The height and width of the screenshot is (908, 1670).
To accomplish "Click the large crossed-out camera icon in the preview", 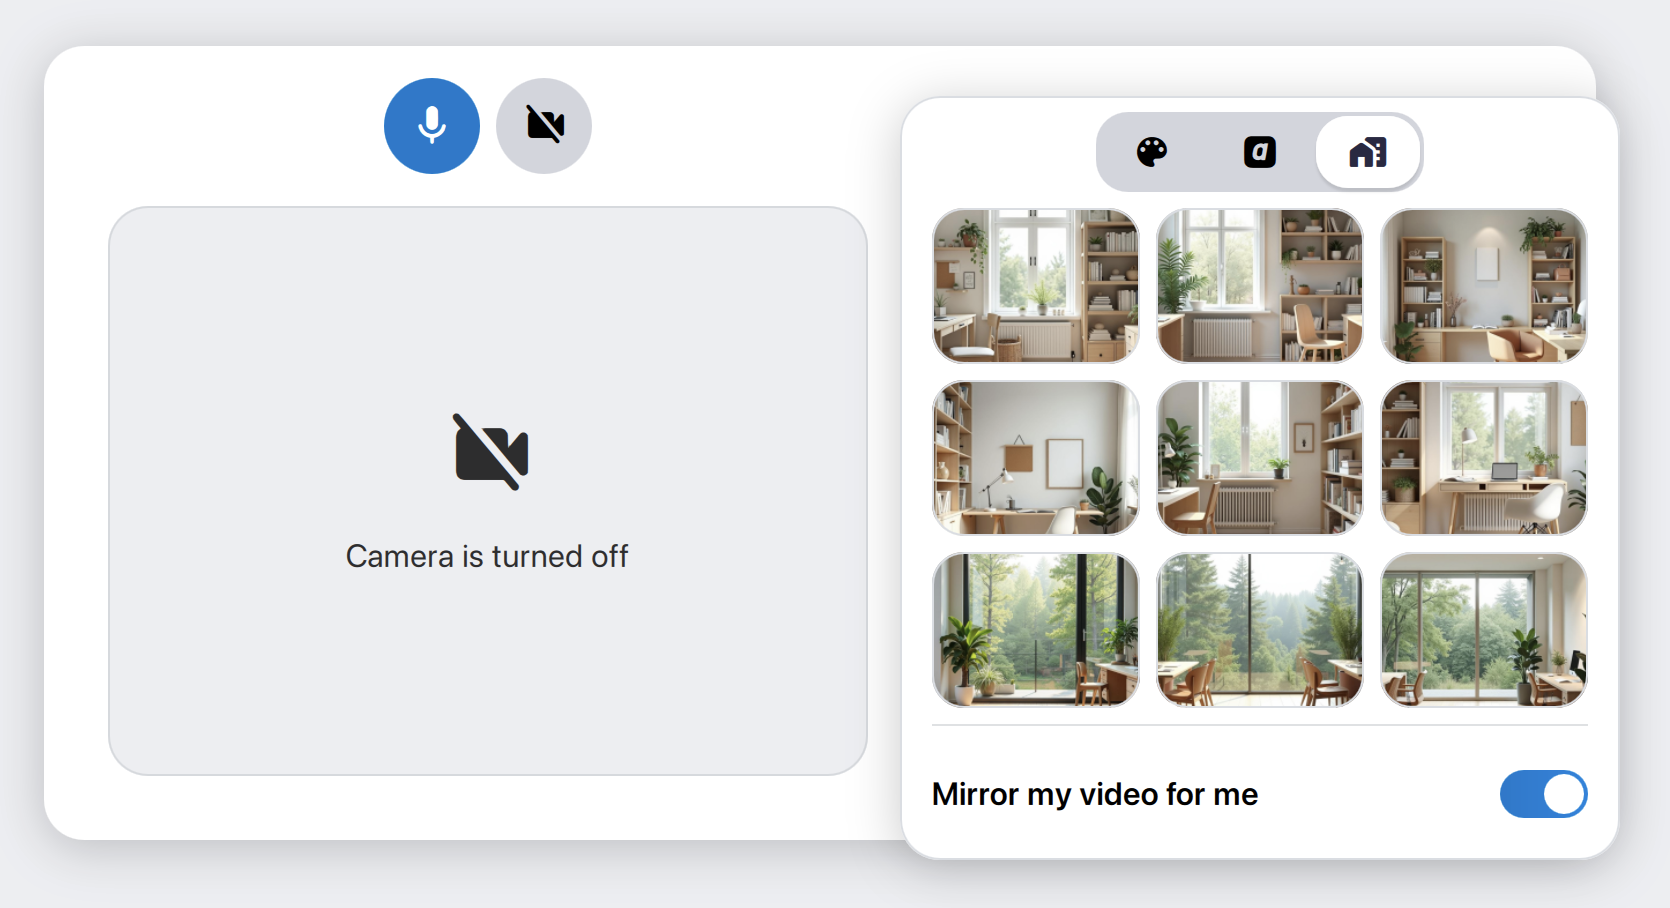I will (491, 452).
